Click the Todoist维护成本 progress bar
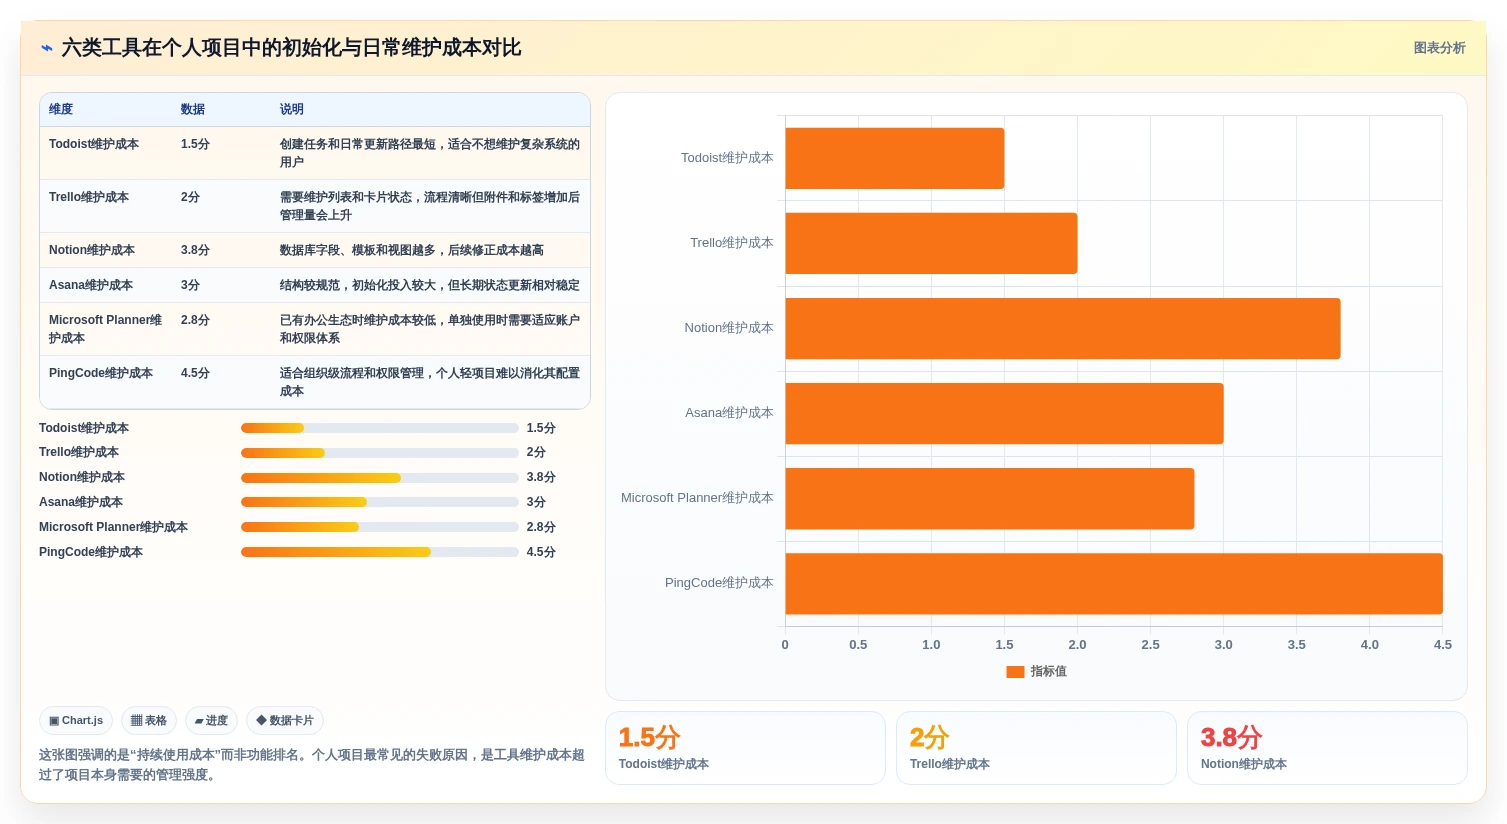The width and height of the screenshot is (1507, 824). click(379, 428)
